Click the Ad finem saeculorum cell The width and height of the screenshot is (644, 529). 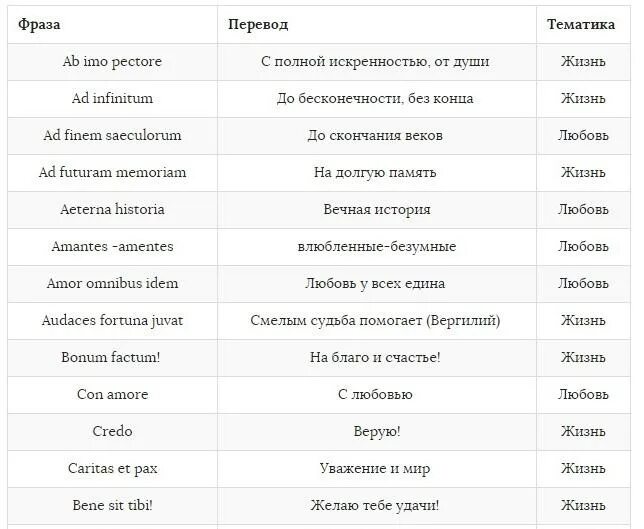tap(112, 136)
